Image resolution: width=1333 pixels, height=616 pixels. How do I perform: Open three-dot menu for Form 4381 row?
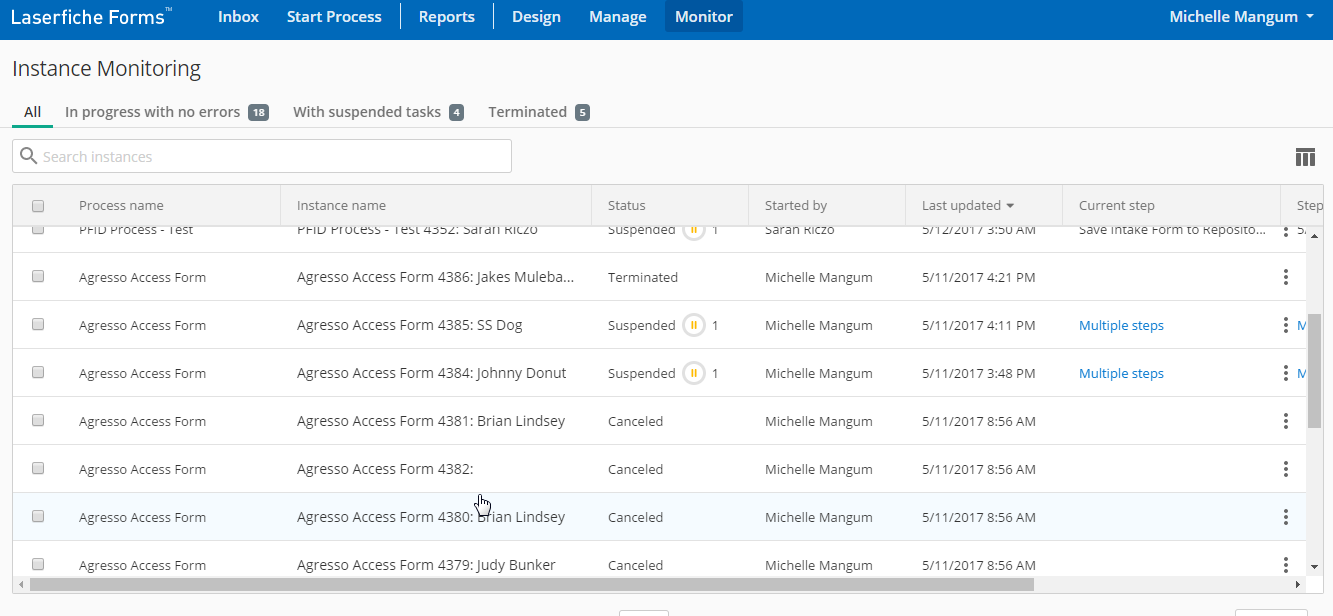1285,421
